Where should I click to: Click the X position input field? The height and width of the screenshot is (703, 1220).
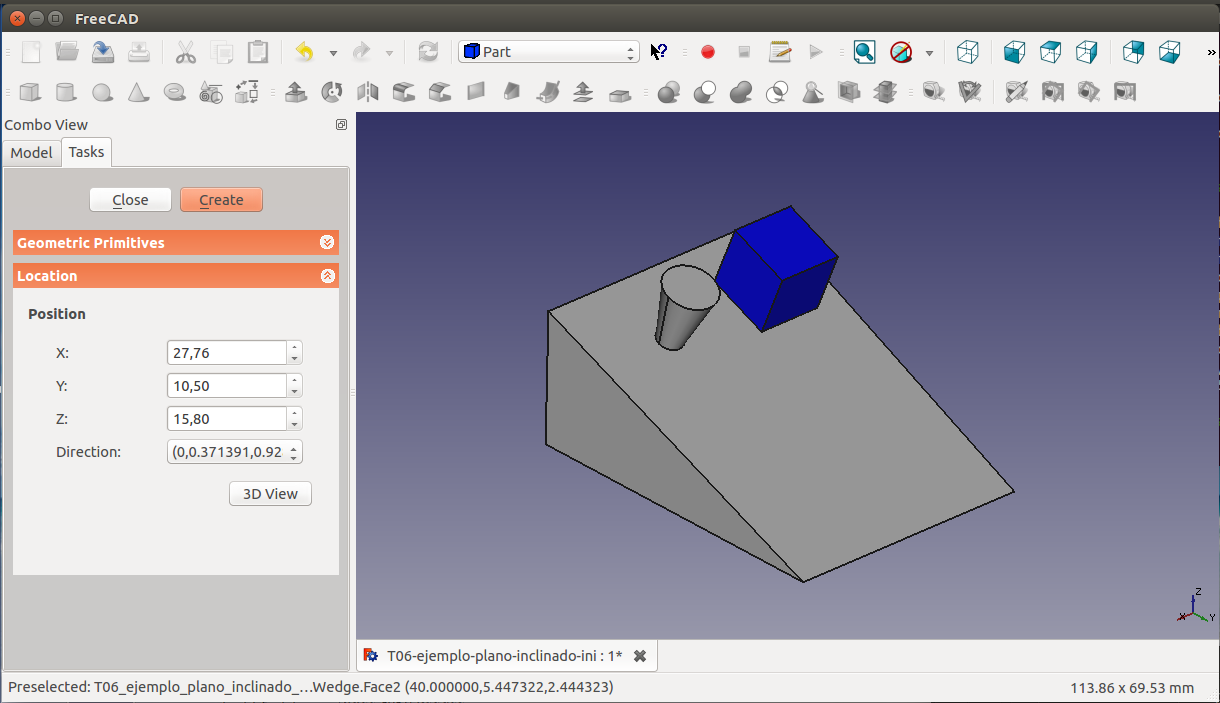point(227,353)
